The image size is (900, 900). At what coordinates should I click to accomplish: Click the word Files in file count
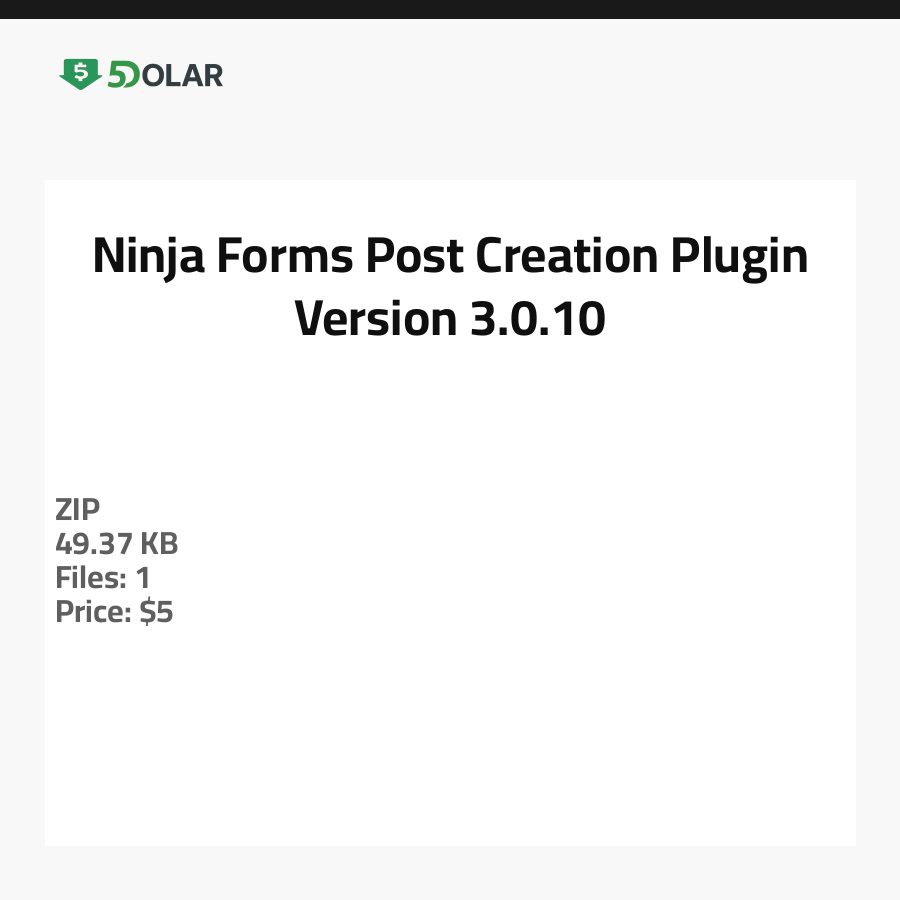pos(90,578)
